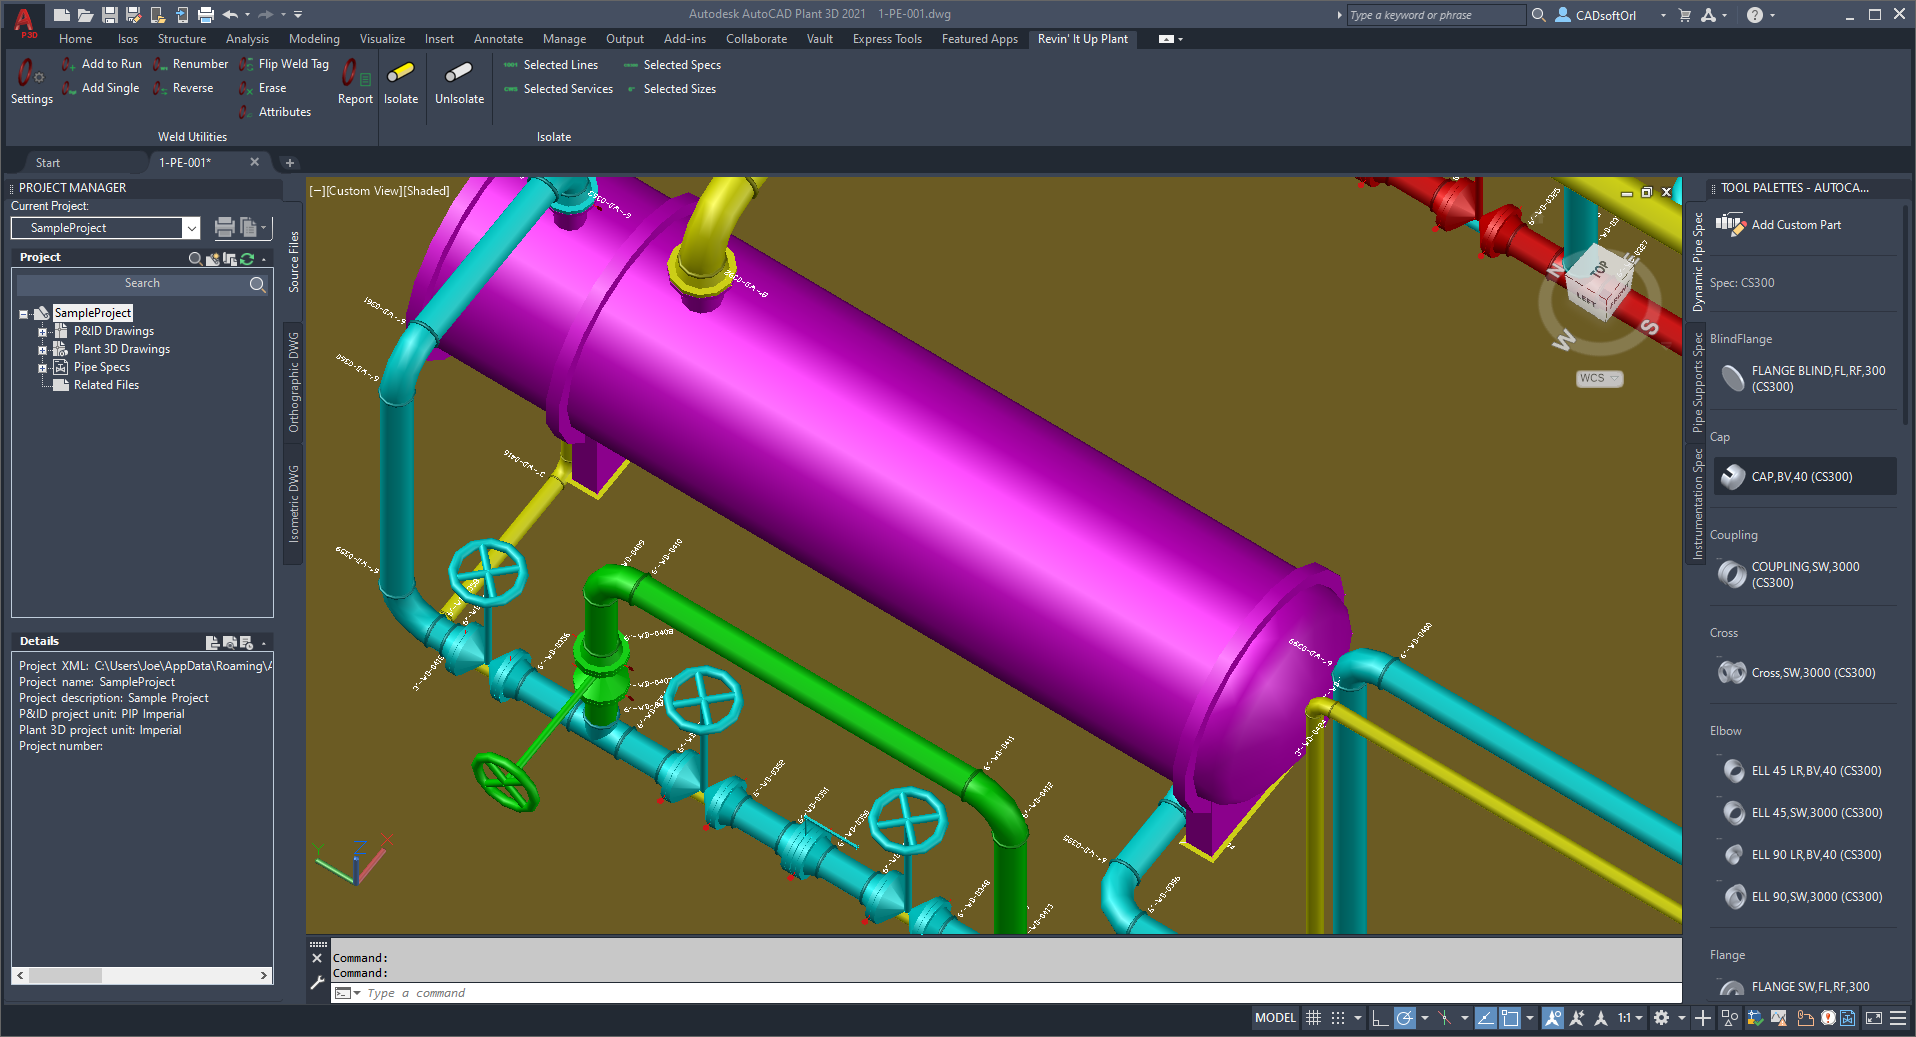Image resolution: width=1916 pixels, height=1037 pixels.
Task: Click the CADsoftOrl account sign-in
Action: 1597,15
